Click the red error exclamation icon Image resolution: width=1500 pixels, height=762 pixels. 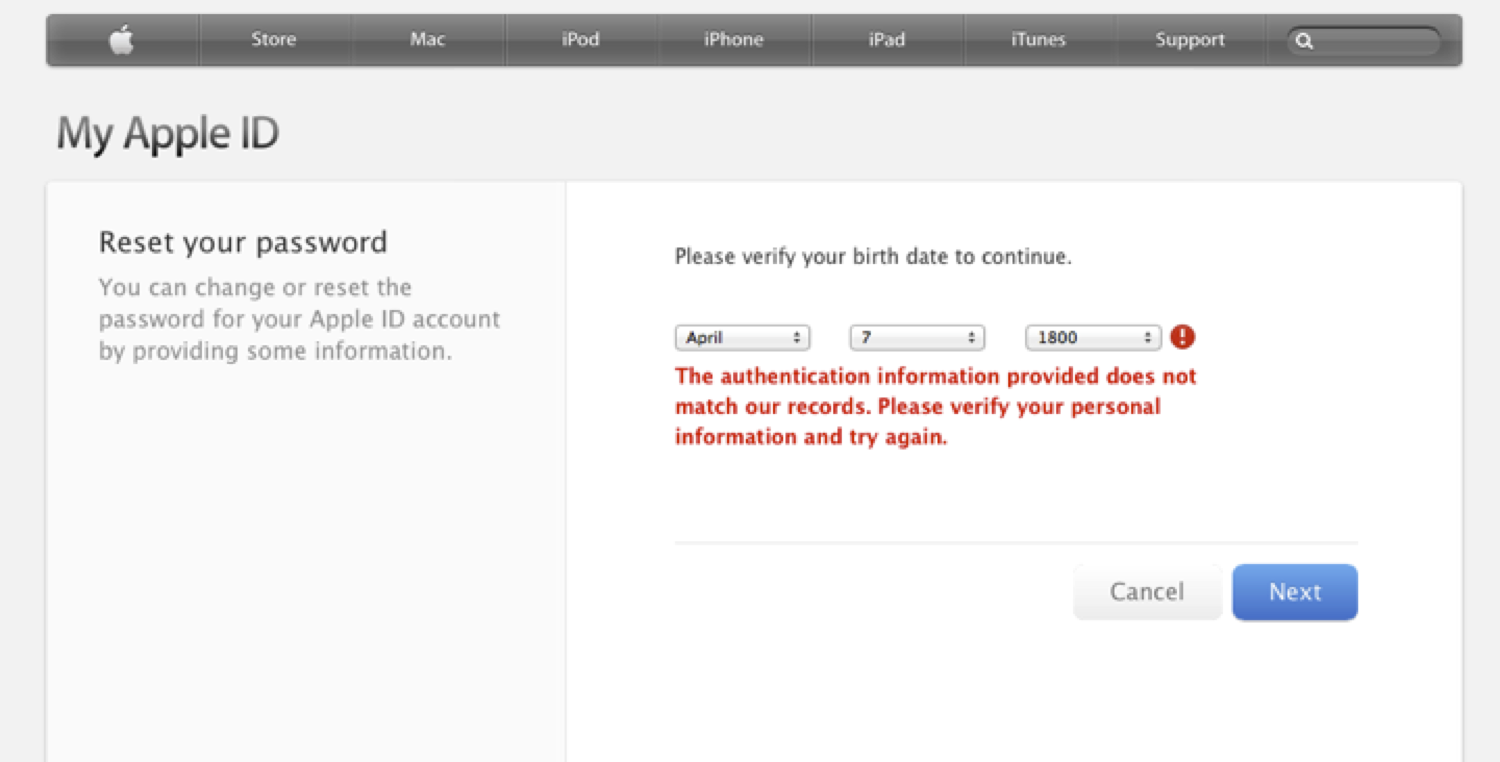click(1183, 337)
